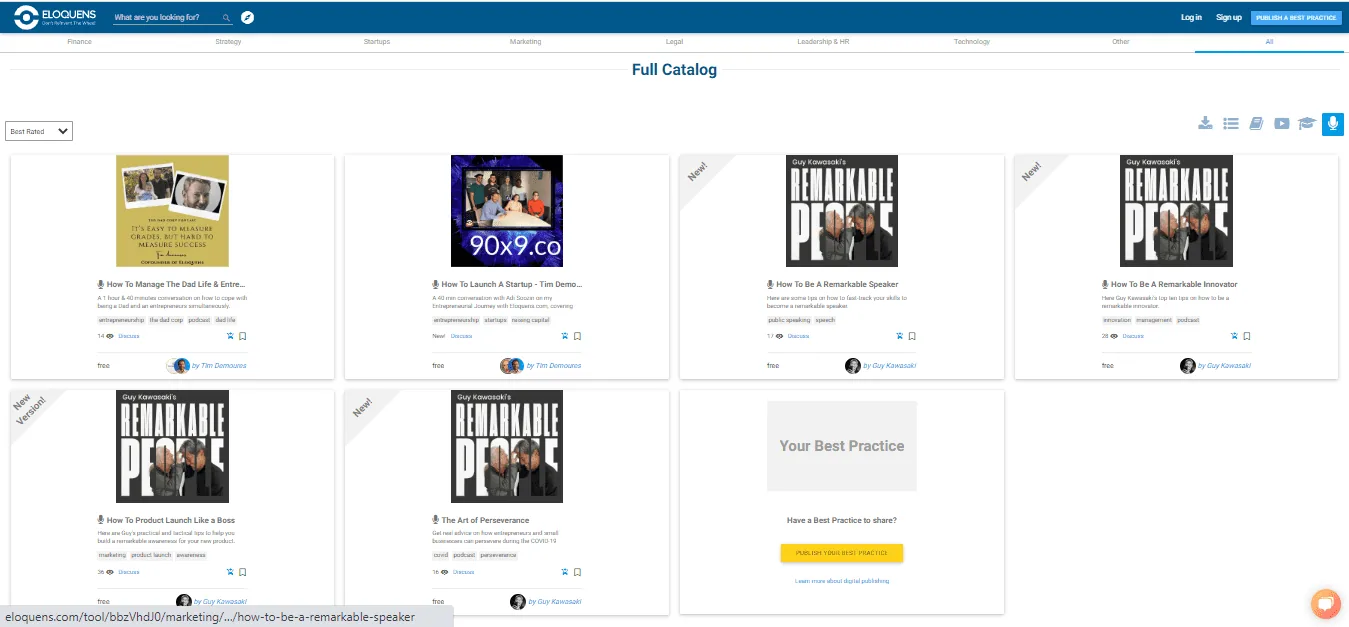
Task: Click the Legal category tab
Action: pos(675,42)
